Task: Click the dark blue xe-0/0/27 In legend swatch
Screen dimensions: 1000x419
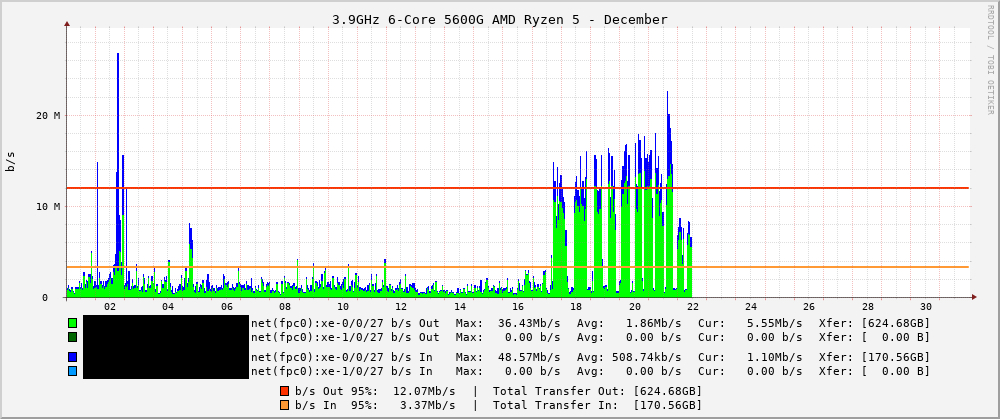Action: tap(72, 357)
